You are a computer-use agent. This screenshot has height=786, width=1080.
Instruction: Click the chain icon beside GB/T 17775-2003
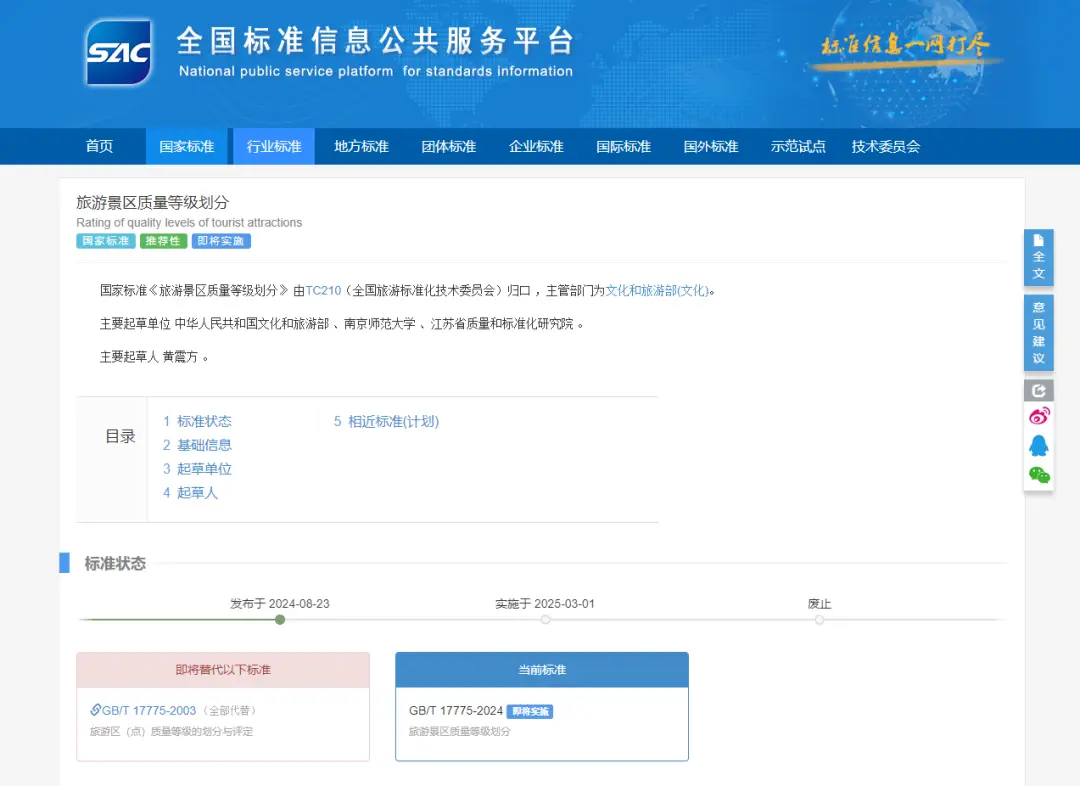(x=97, y=710)
